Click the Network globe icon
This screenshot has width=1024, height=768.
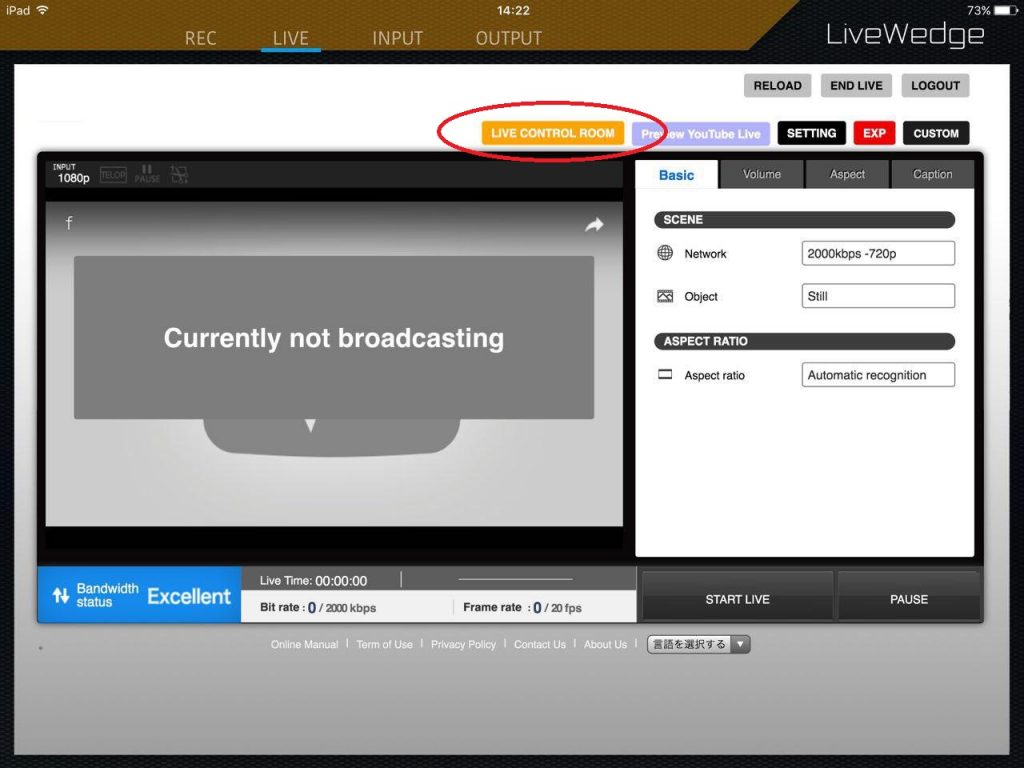point(665,253)
